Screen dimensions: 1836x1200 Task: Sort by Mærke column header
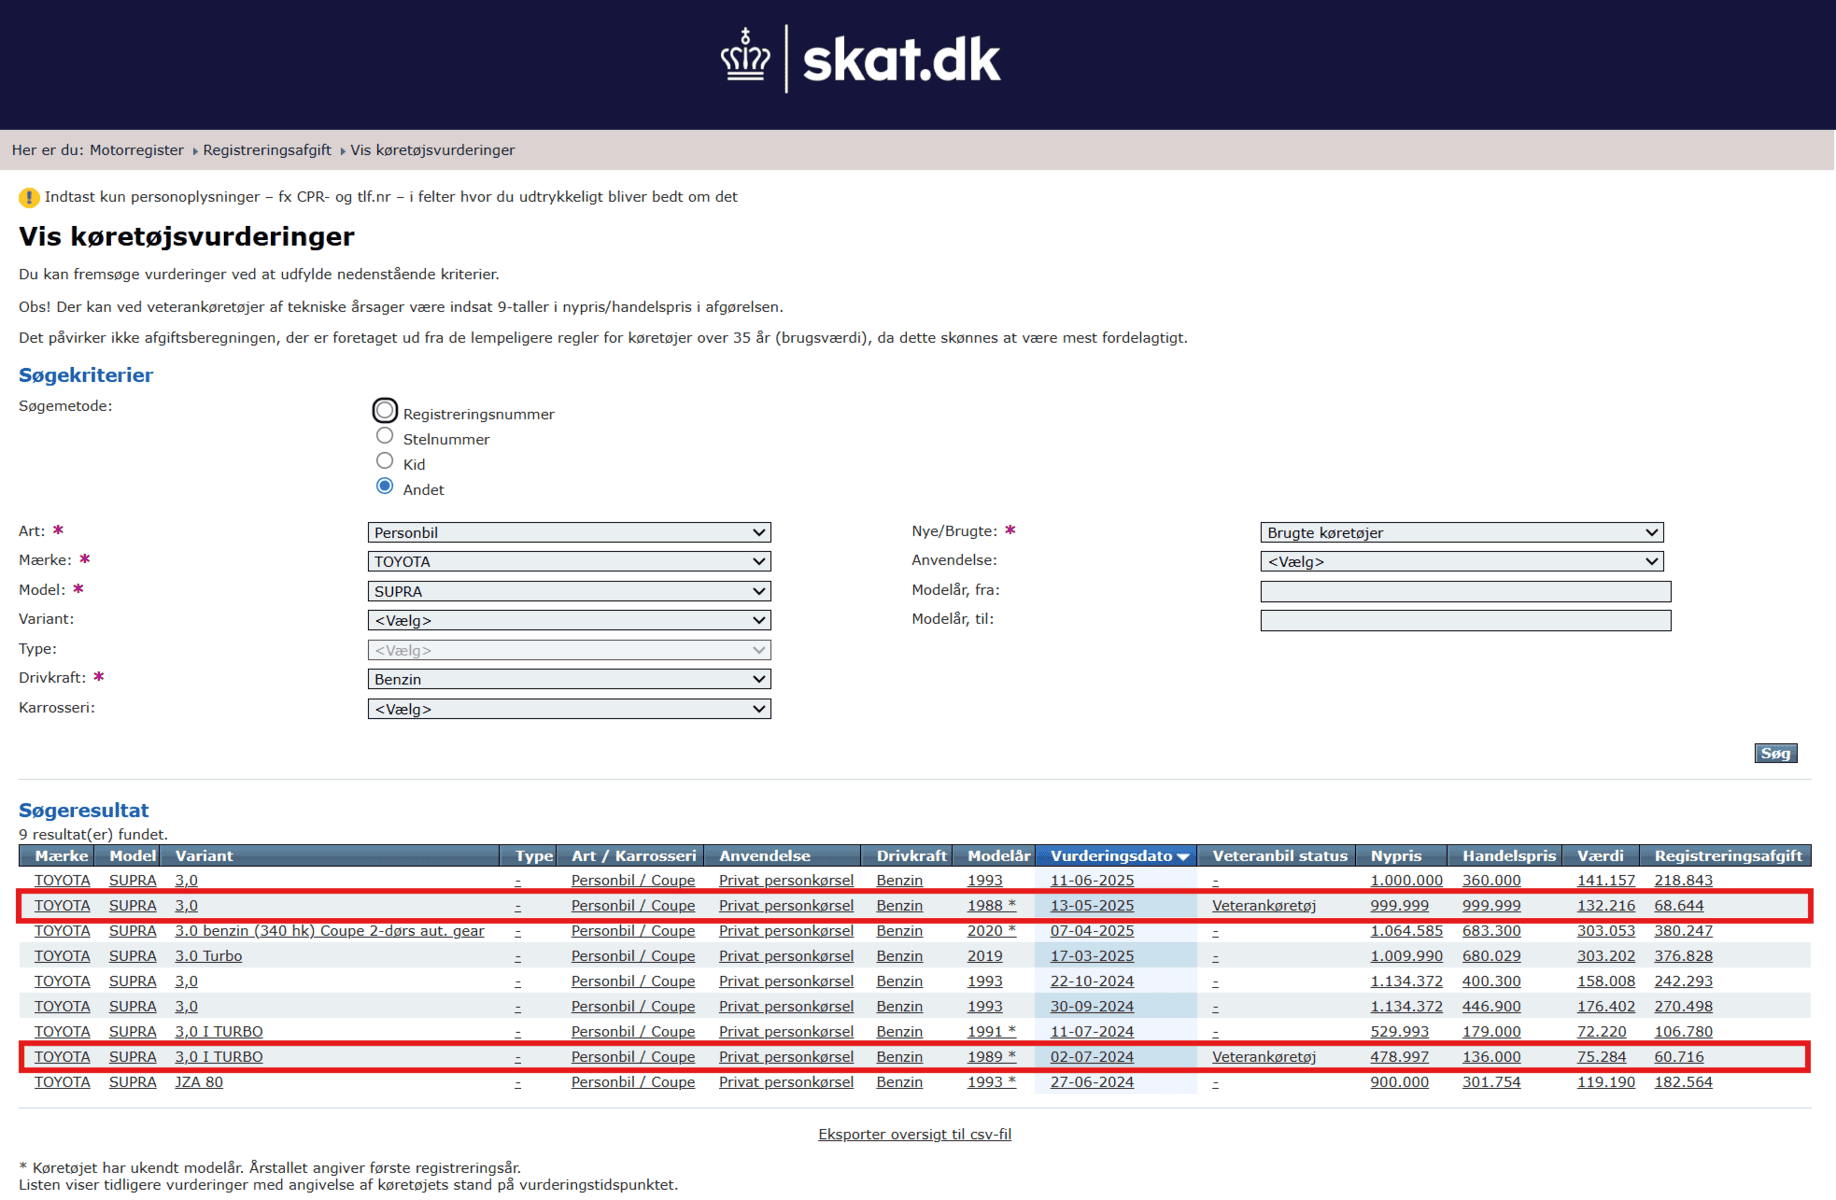[62, 856]
